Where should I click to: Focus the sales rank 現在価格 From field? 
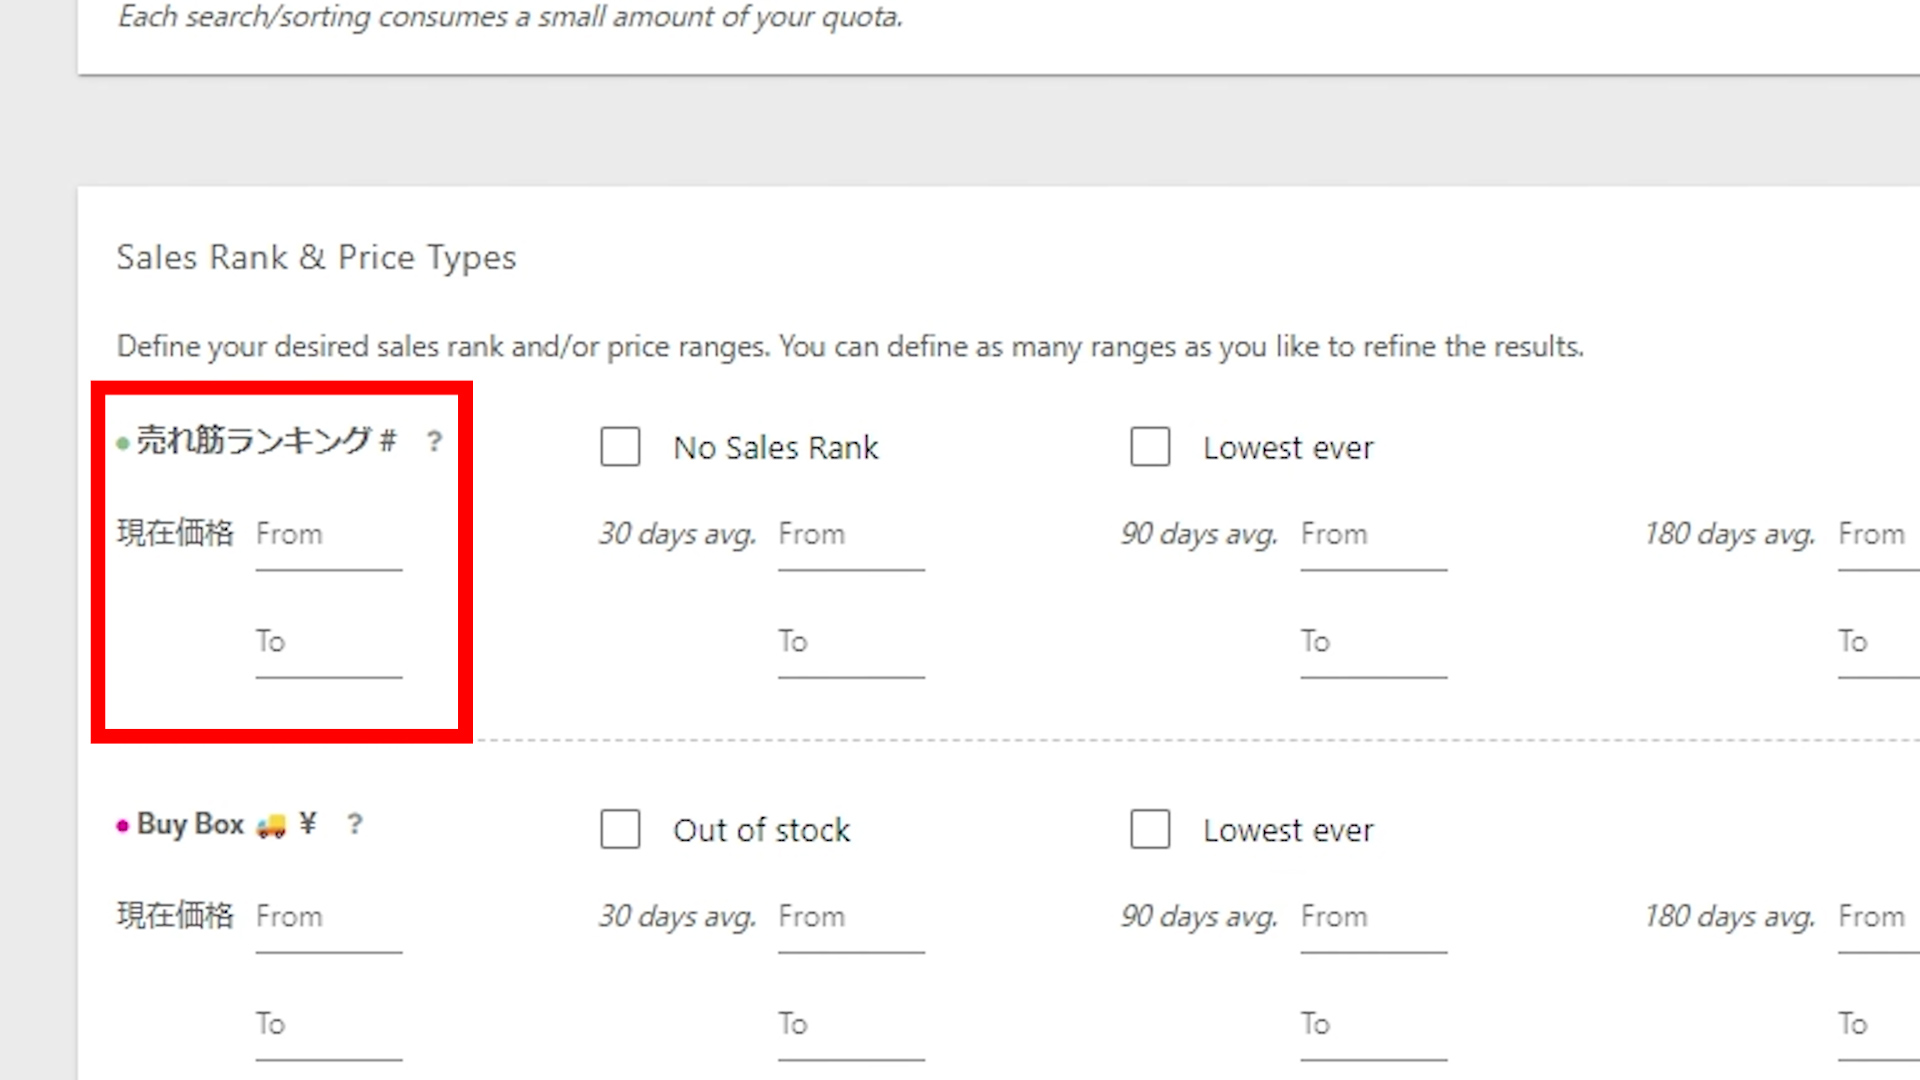328,536
